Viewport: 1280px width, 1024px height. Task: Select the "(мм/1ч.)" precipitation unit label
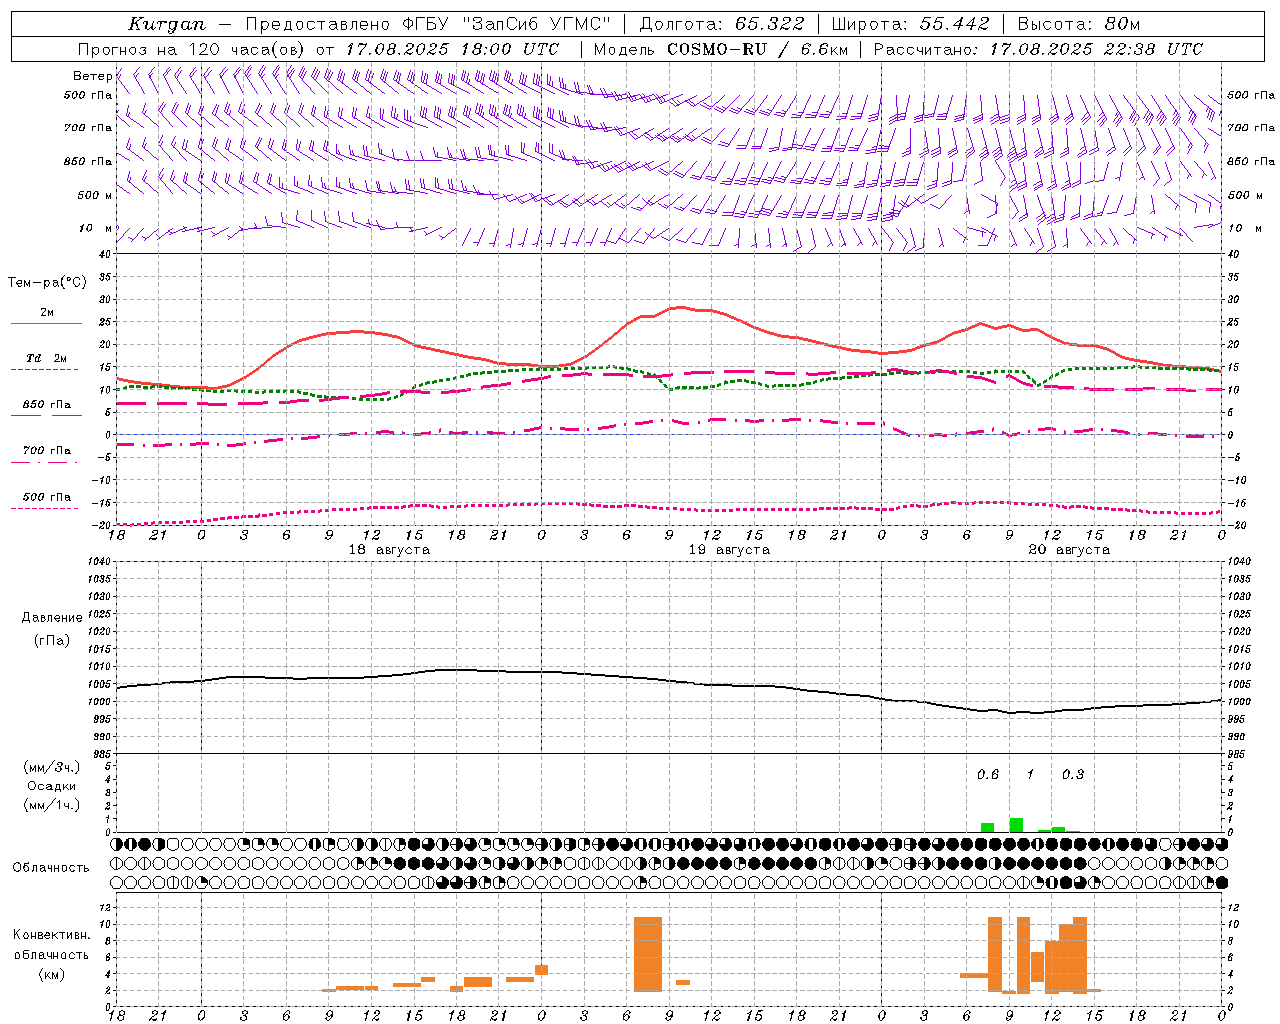(52, 805)
